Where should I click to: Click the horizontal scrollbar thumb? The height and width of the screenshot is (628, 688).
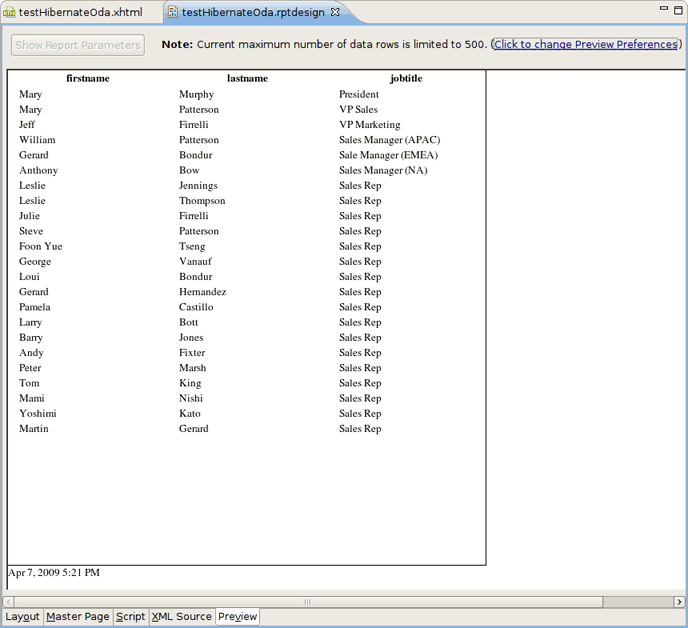pos(308,602)
